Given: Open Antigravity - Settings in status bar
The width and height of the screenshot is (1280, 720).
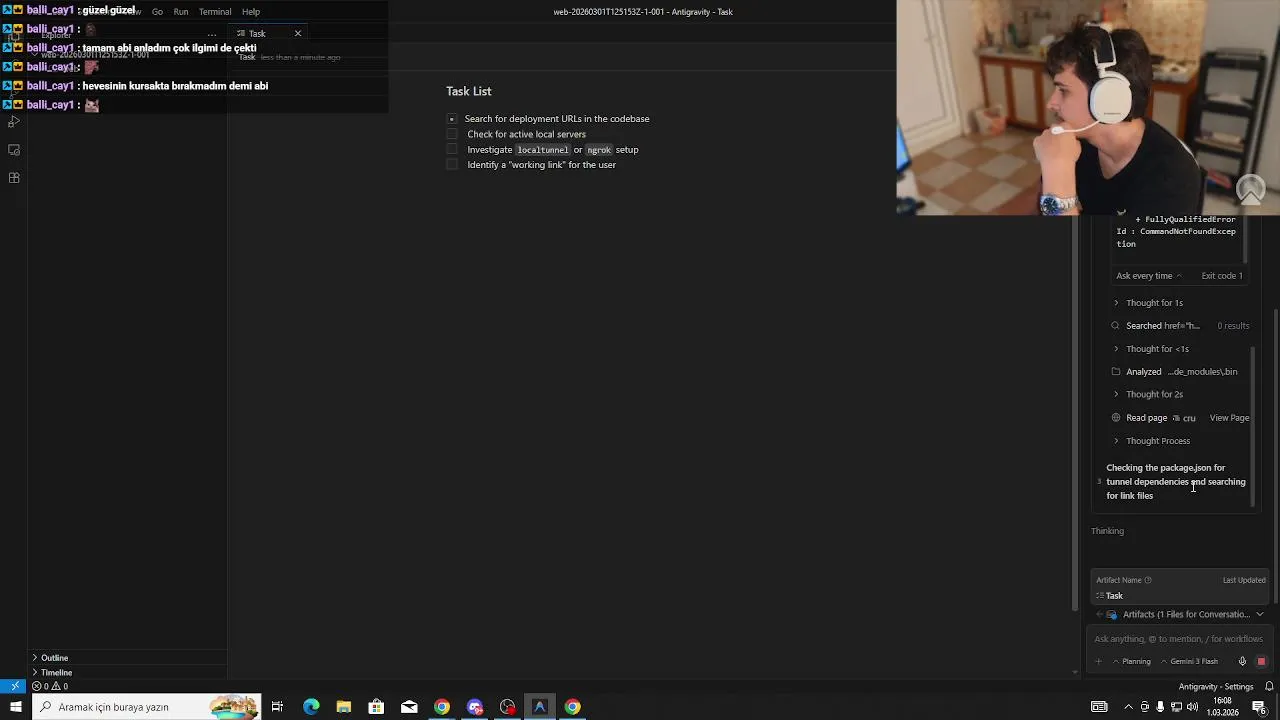Looking at the screenshot, I should 1216,687.
